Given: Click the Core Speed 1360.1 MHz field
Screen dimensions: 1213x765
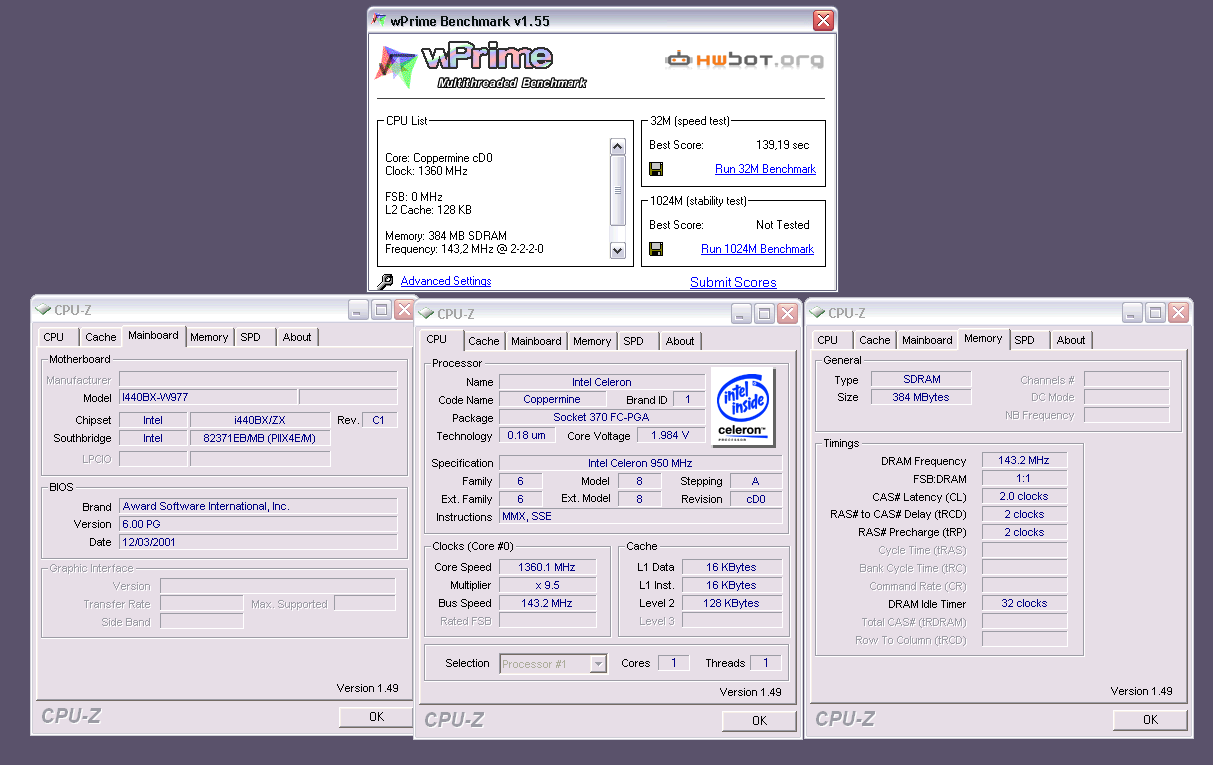Looking at the screenshot, I should coord(547,567).
